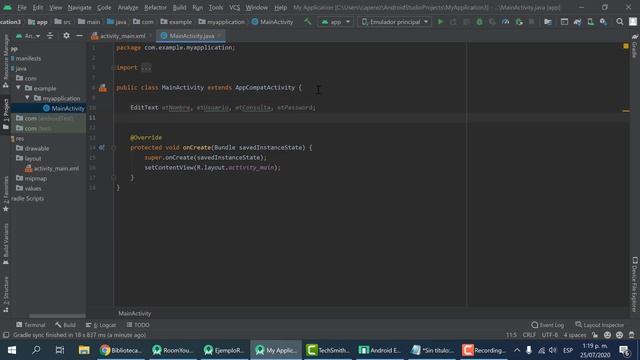Open Chrome Biblioteca in the taskbar
The width and height of the screenshot is (640, 360).
pos(121,350)
